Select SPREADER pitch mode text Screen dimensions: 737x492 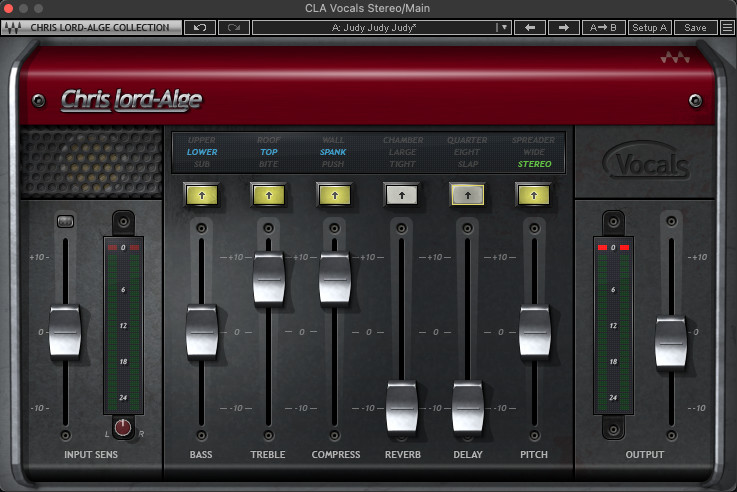(533, 140)
